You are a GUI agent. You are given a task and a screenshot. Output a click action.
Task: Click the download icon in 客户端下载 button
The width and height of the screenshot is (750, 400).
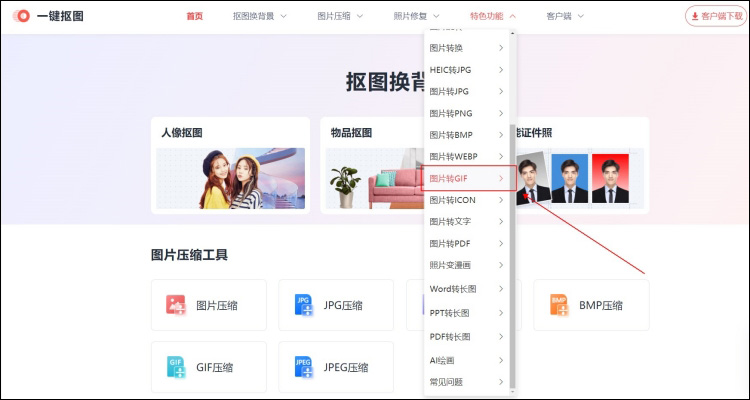coord(694,16)
